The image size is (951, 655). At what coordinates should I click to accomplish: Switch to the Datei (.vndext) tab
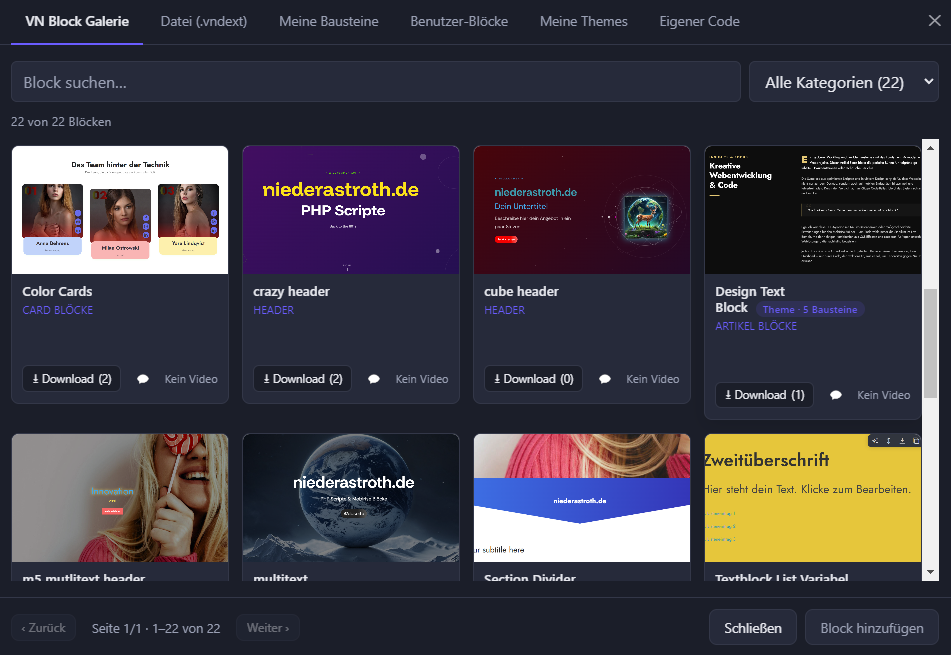point(204,21)
